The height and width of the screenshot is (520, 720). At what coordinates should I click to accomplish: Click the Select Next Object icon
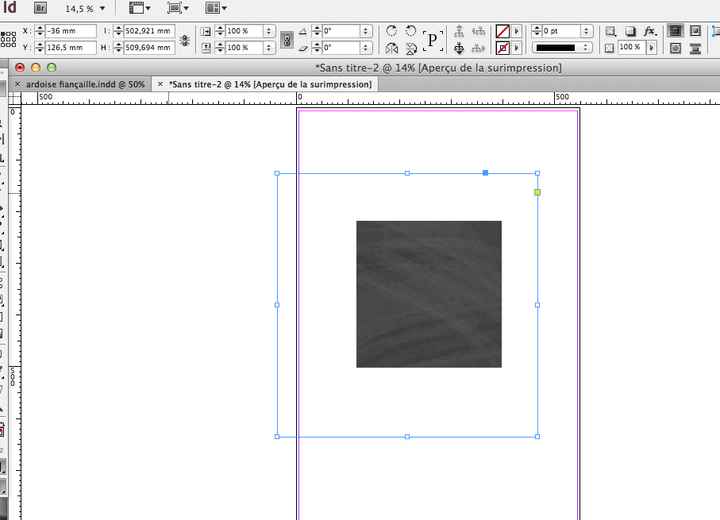478,48
